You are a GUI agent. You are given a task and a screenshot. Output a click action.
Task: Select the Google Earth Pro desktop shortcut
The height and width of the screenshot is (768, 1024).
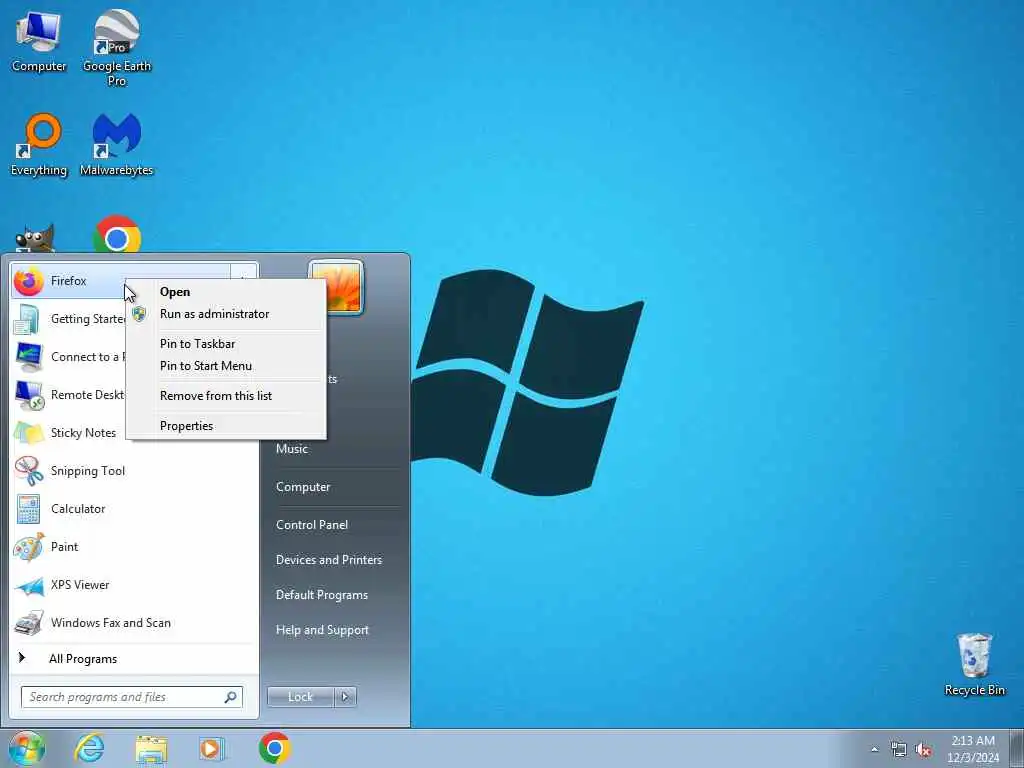click(x=116, y=48)
